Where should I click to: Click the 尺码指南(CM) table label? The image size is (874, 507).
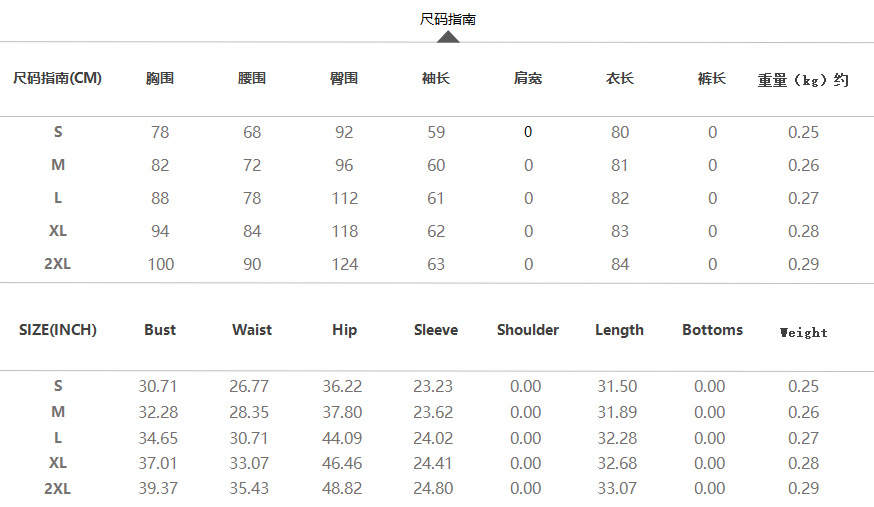58,78
